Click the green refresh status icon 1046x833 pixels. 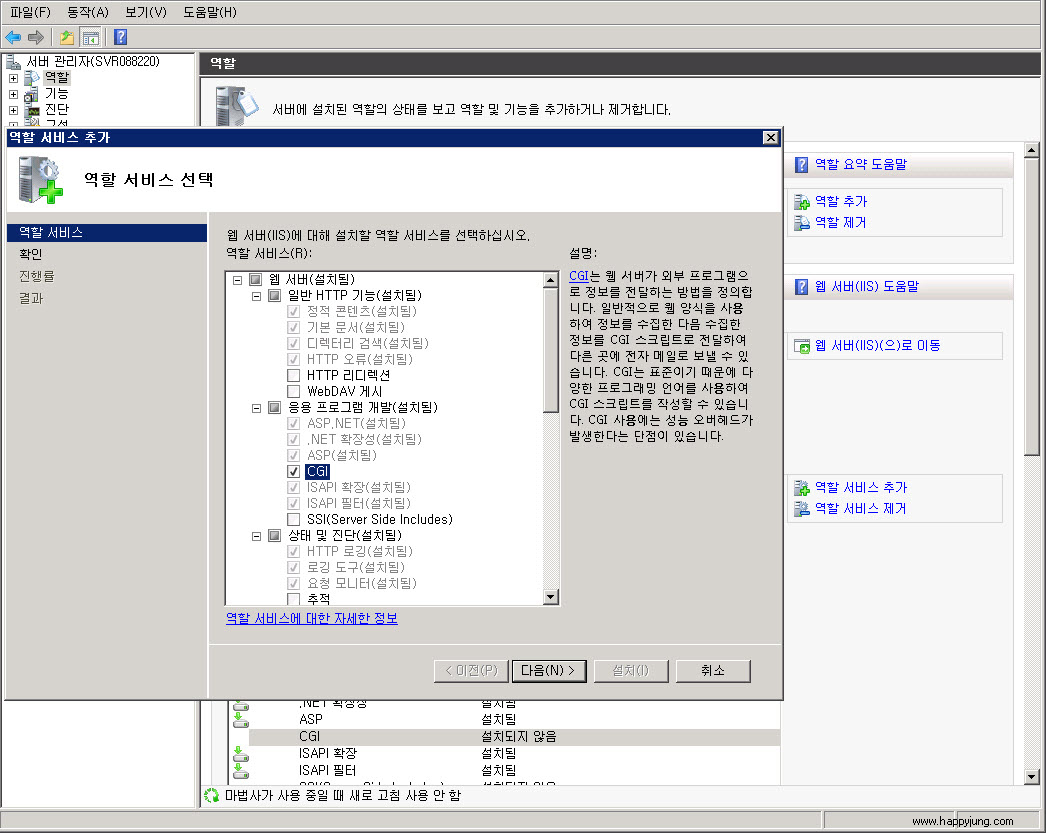click(x=211, y=796)
